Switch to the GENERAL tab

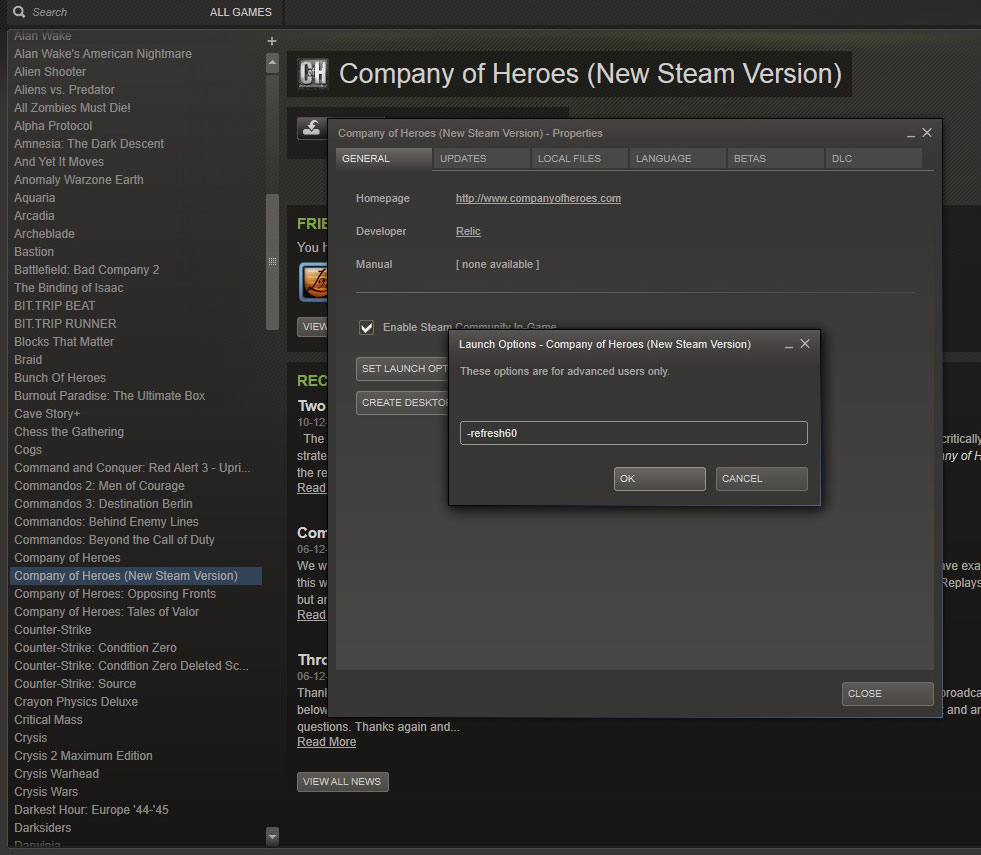(x=384, y=159)
